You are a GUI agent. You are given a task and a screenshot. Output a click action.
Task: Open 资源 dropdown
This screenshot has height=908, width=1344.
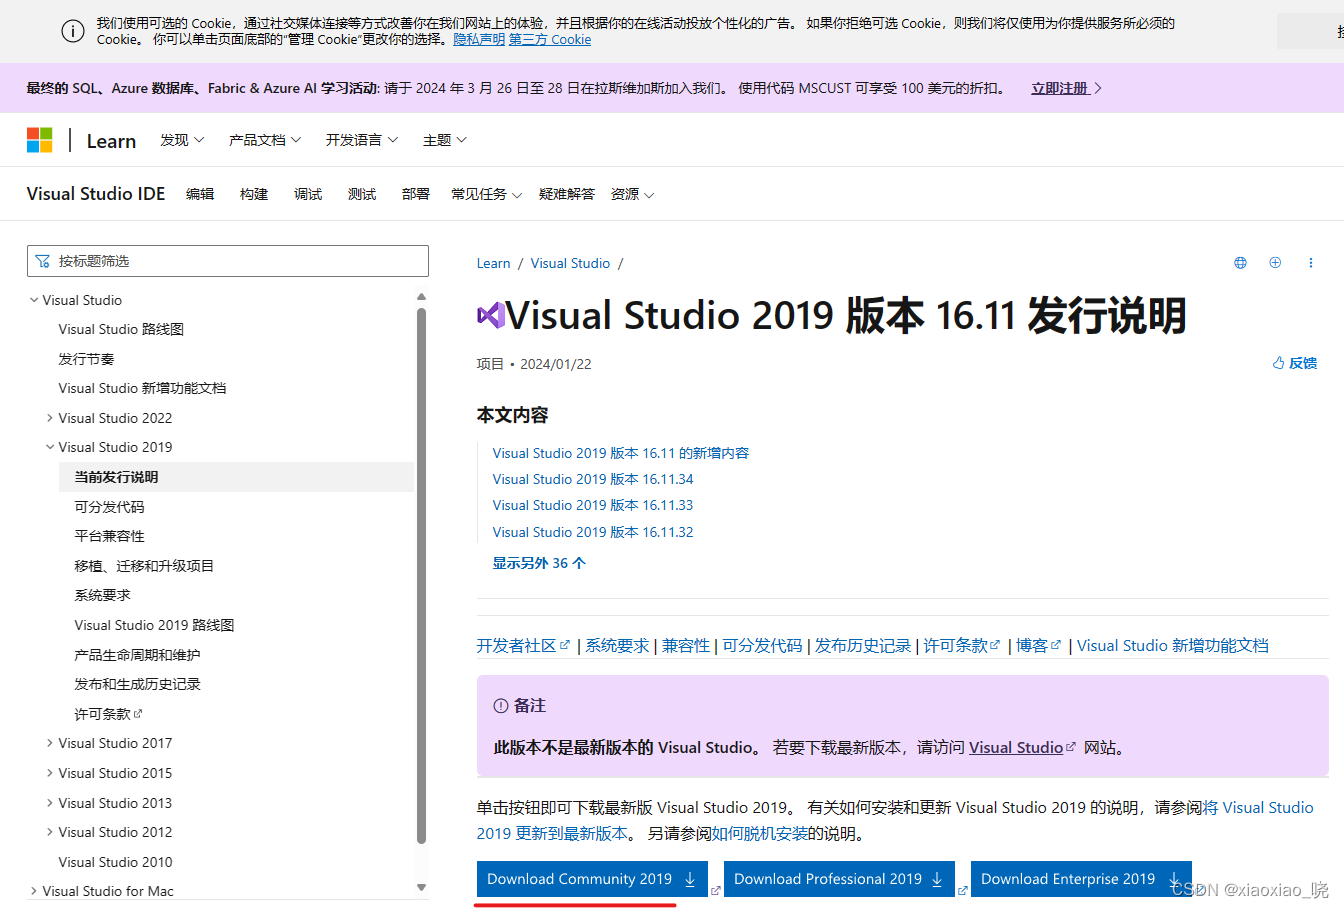[x=632, y=194]
